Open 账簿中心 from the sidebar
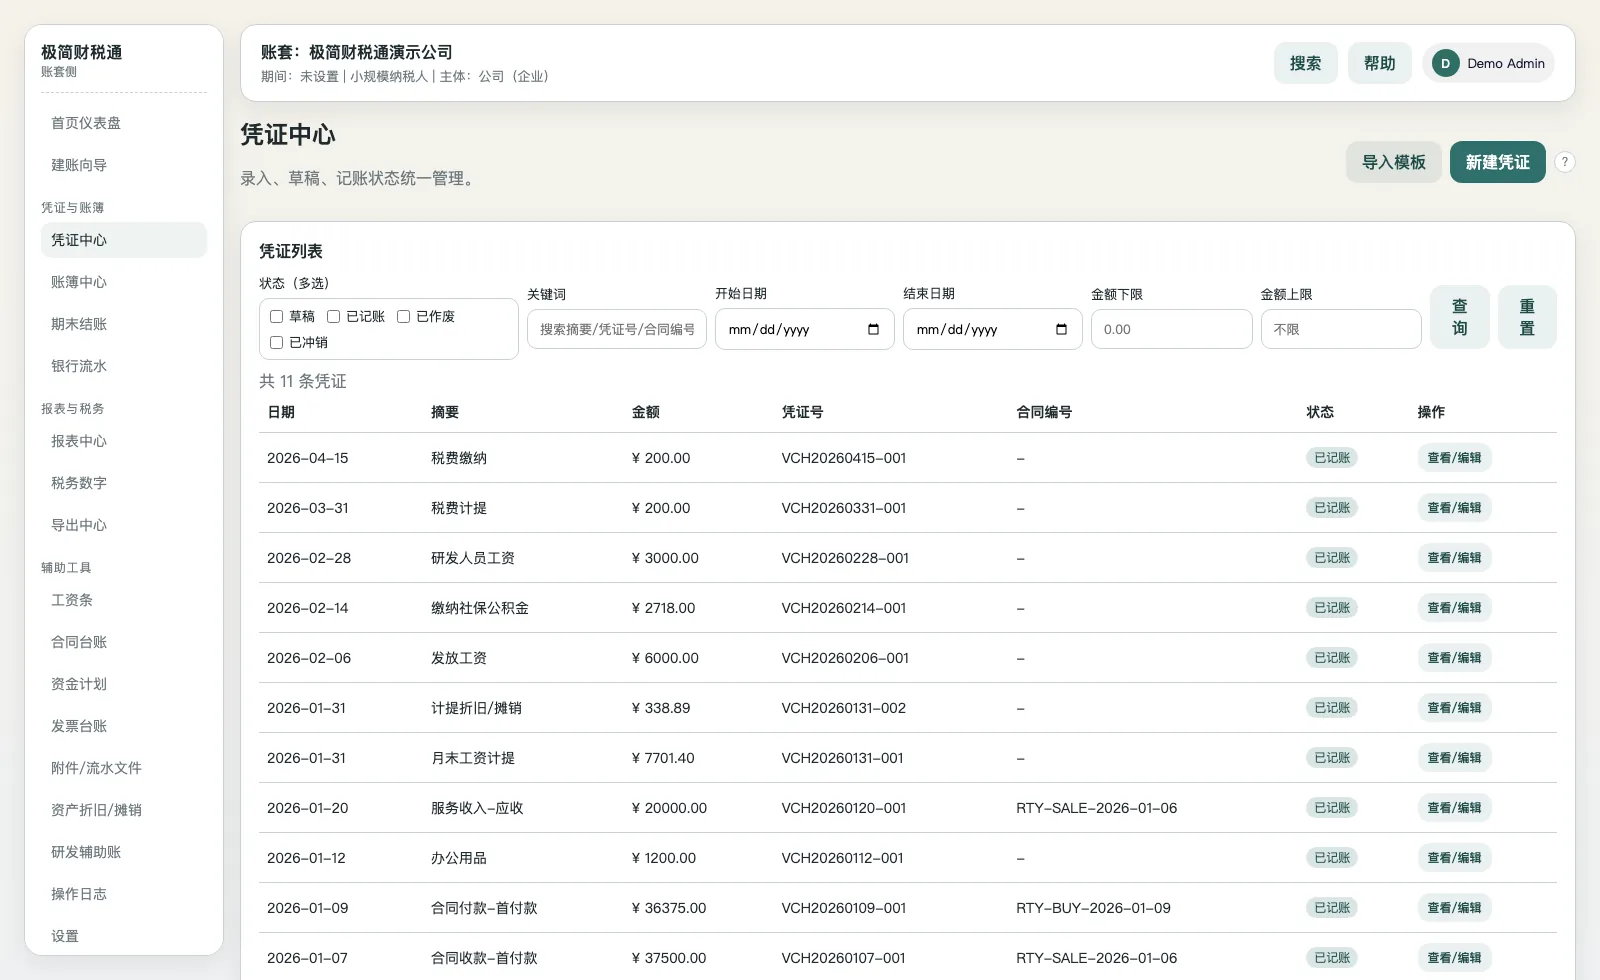 tap(78, 281)
